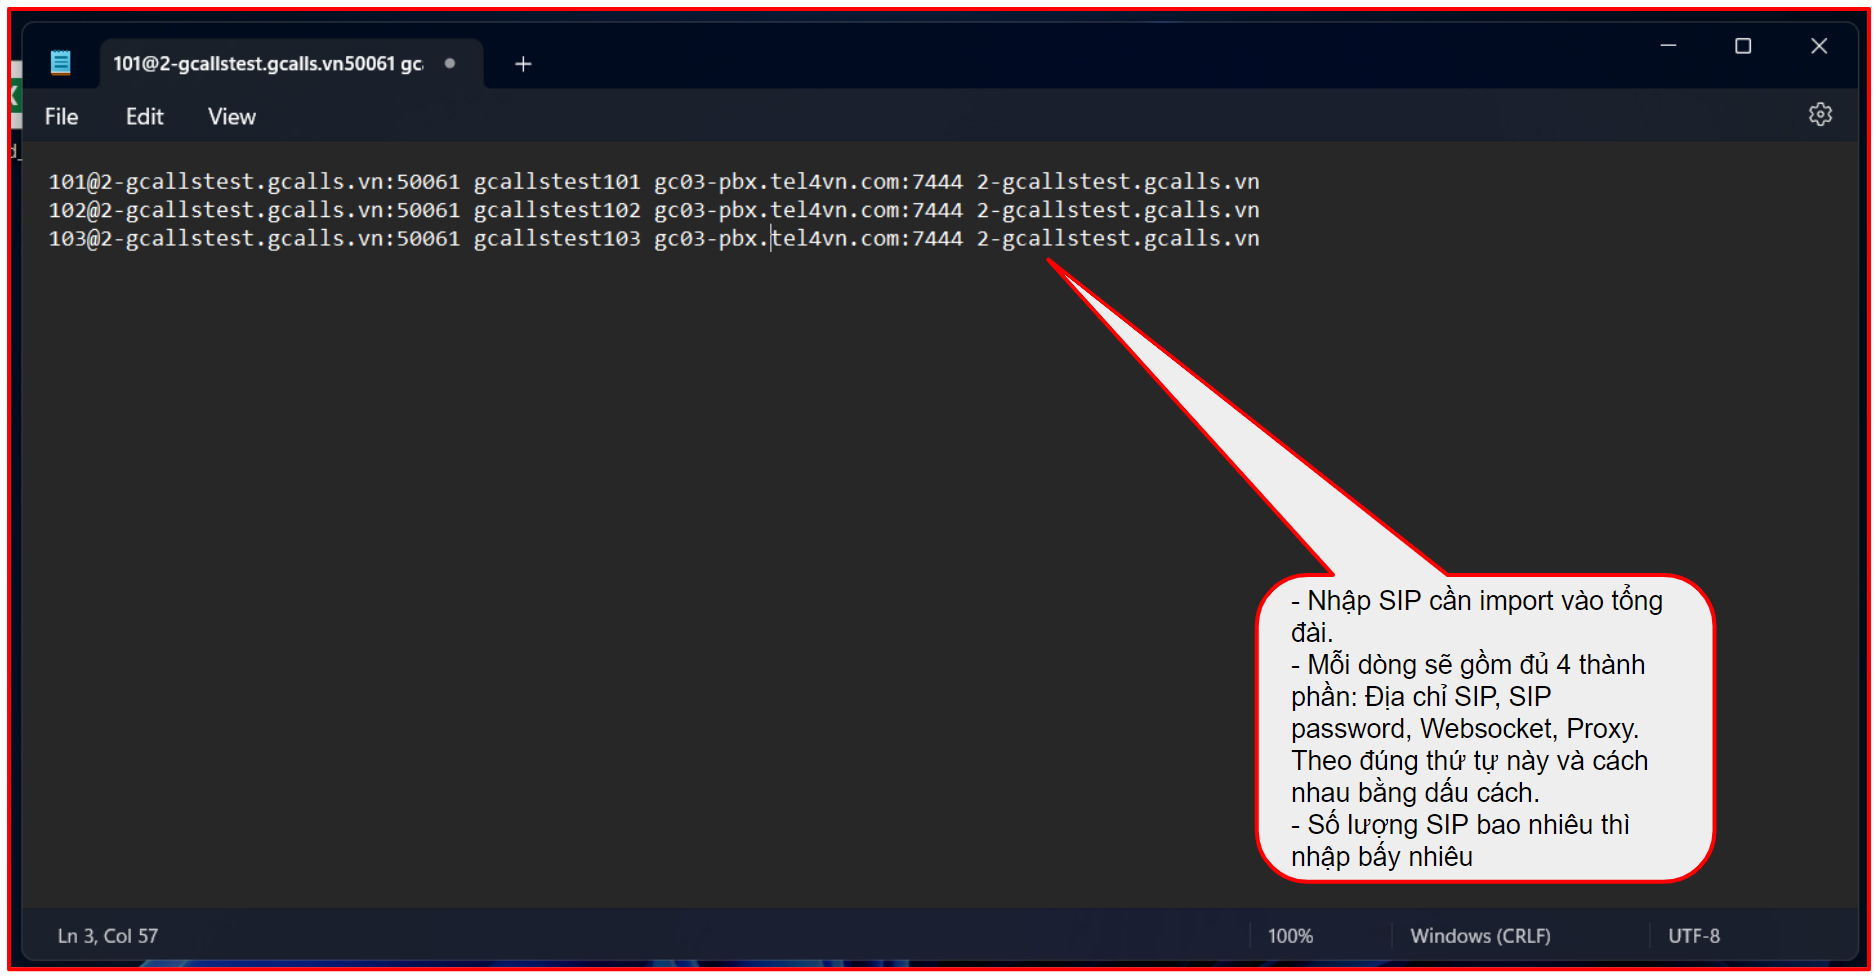Open the File menu
The height and width of the screenshot is (977, 1875).
(x=61, y=117)
